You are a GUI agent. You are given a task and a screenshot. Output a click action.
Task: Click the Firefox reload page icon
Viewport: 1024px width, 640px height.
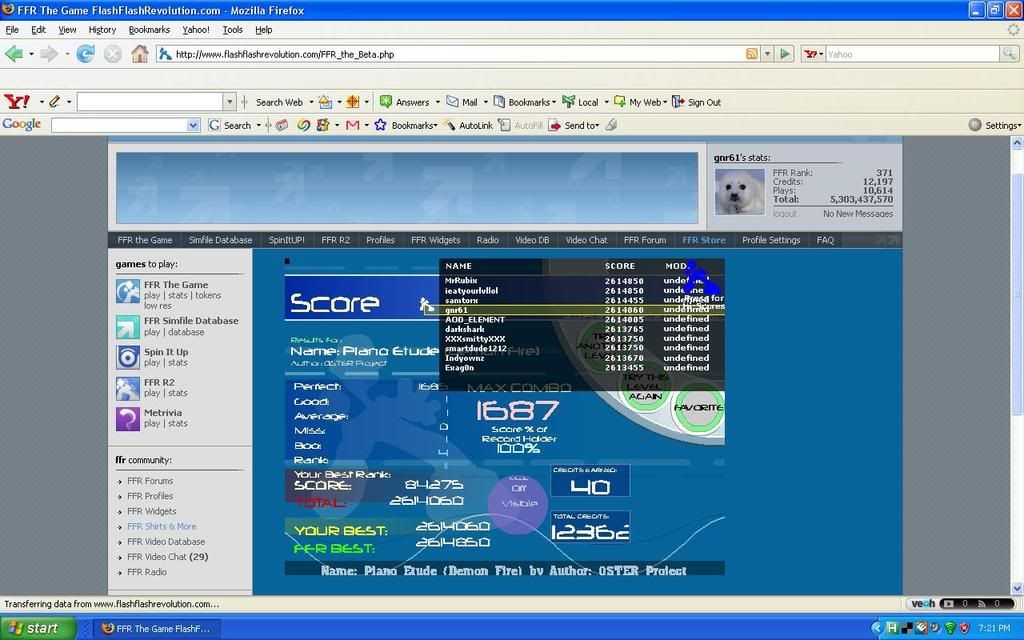tap(85, 54)
